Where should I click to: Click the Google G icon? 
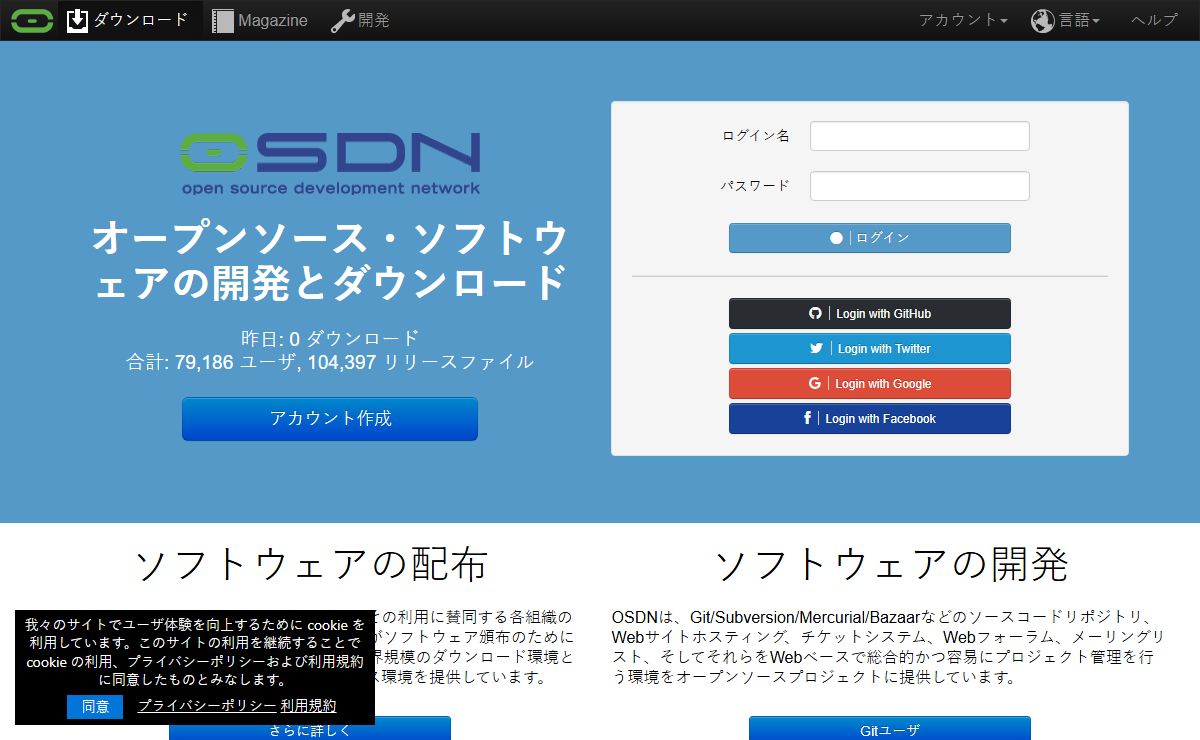pos(815,383)
